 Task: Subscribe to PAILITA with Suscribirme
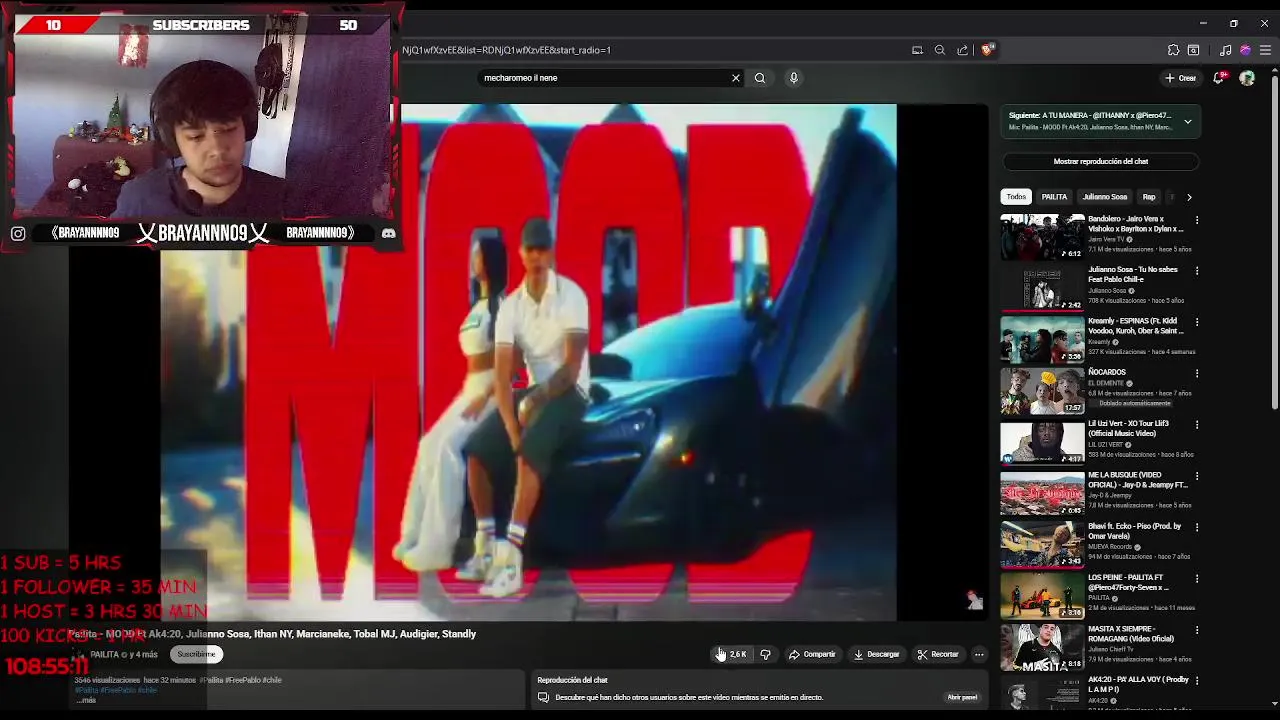click(x=196, y=654)
